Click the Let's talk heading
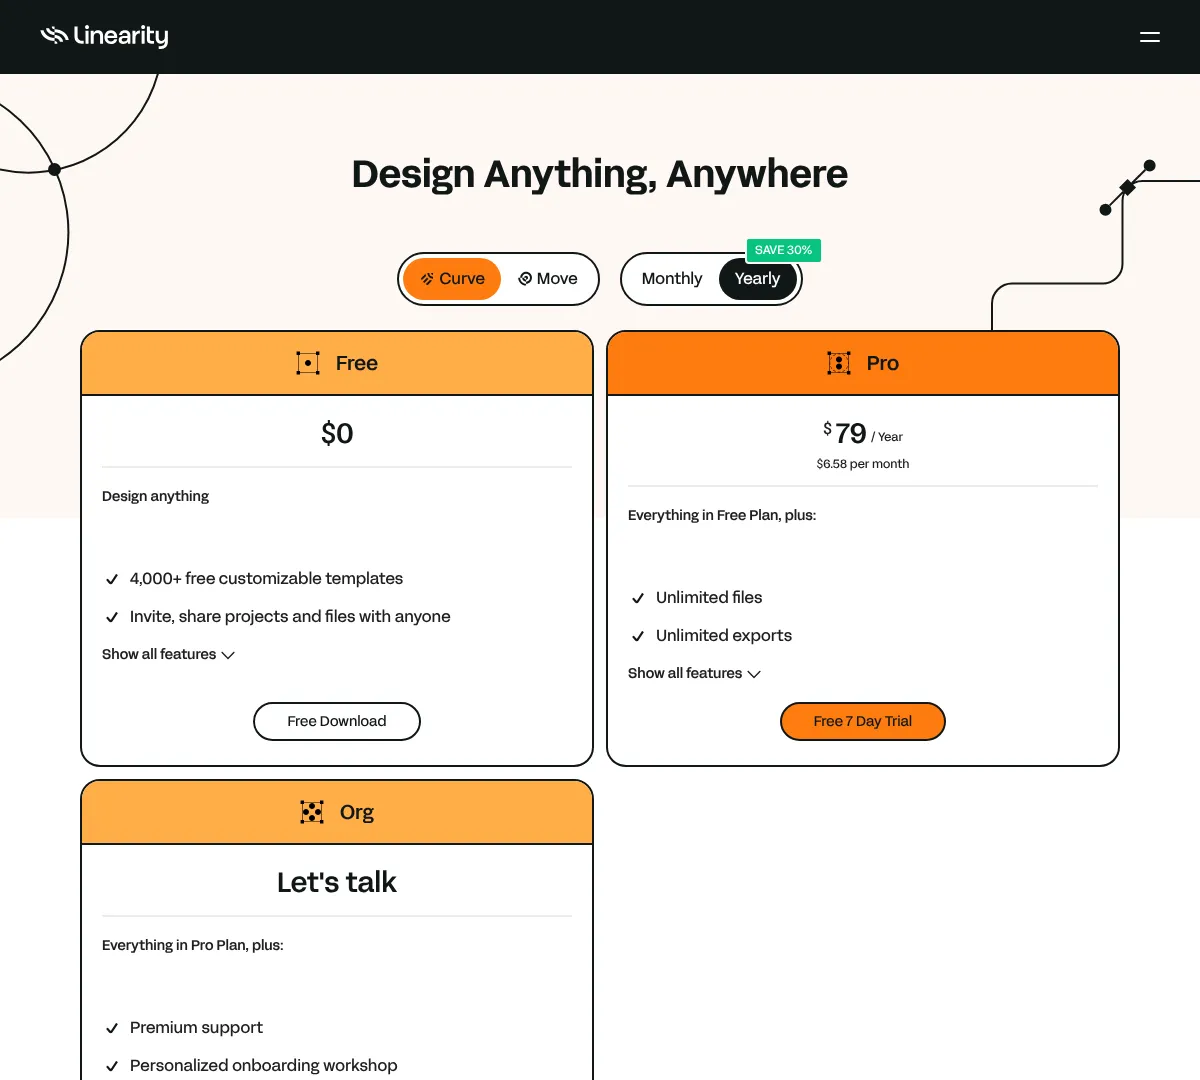This screenshot has width=1200, height=1080. (337, 882)
